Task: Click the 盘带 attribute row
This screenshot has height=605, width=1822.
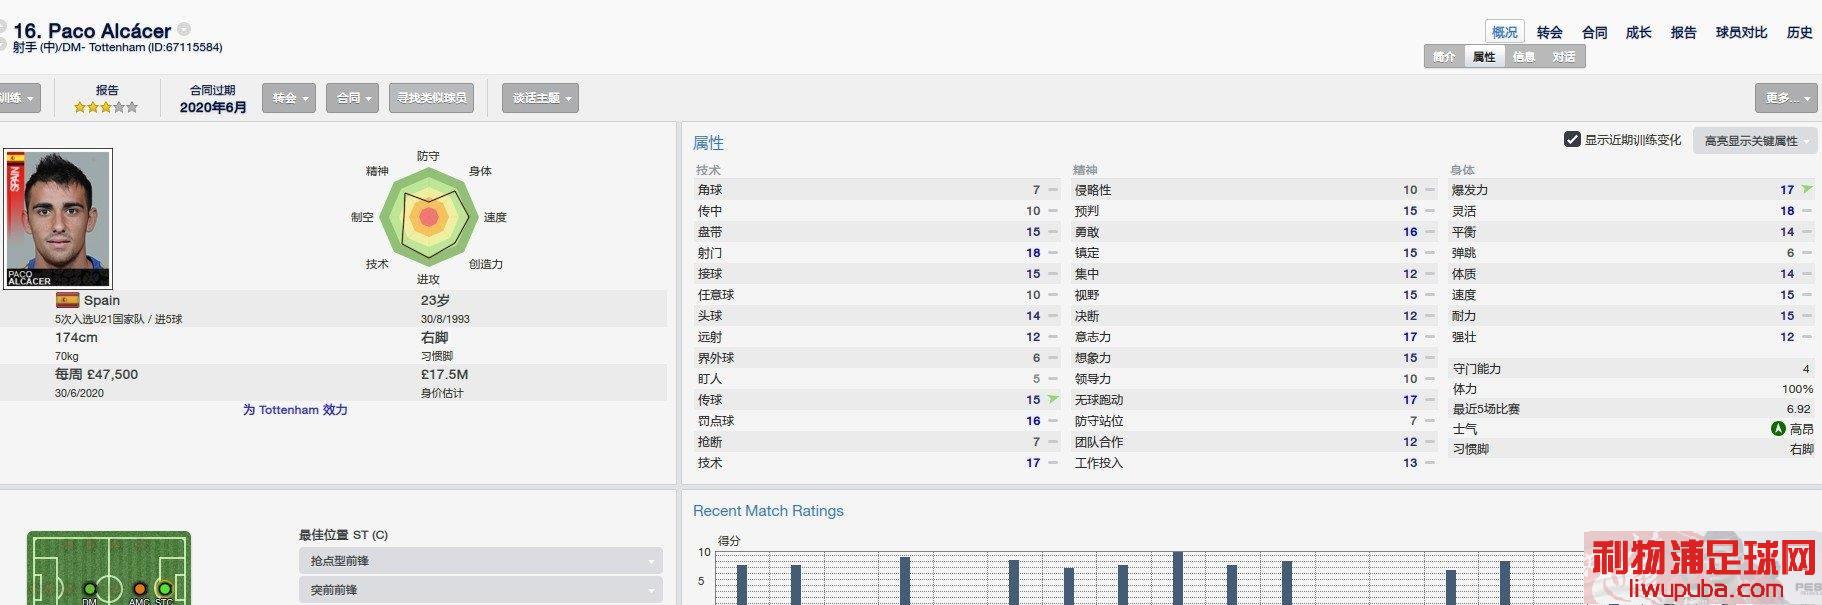Action: click(x=877, y=232)
